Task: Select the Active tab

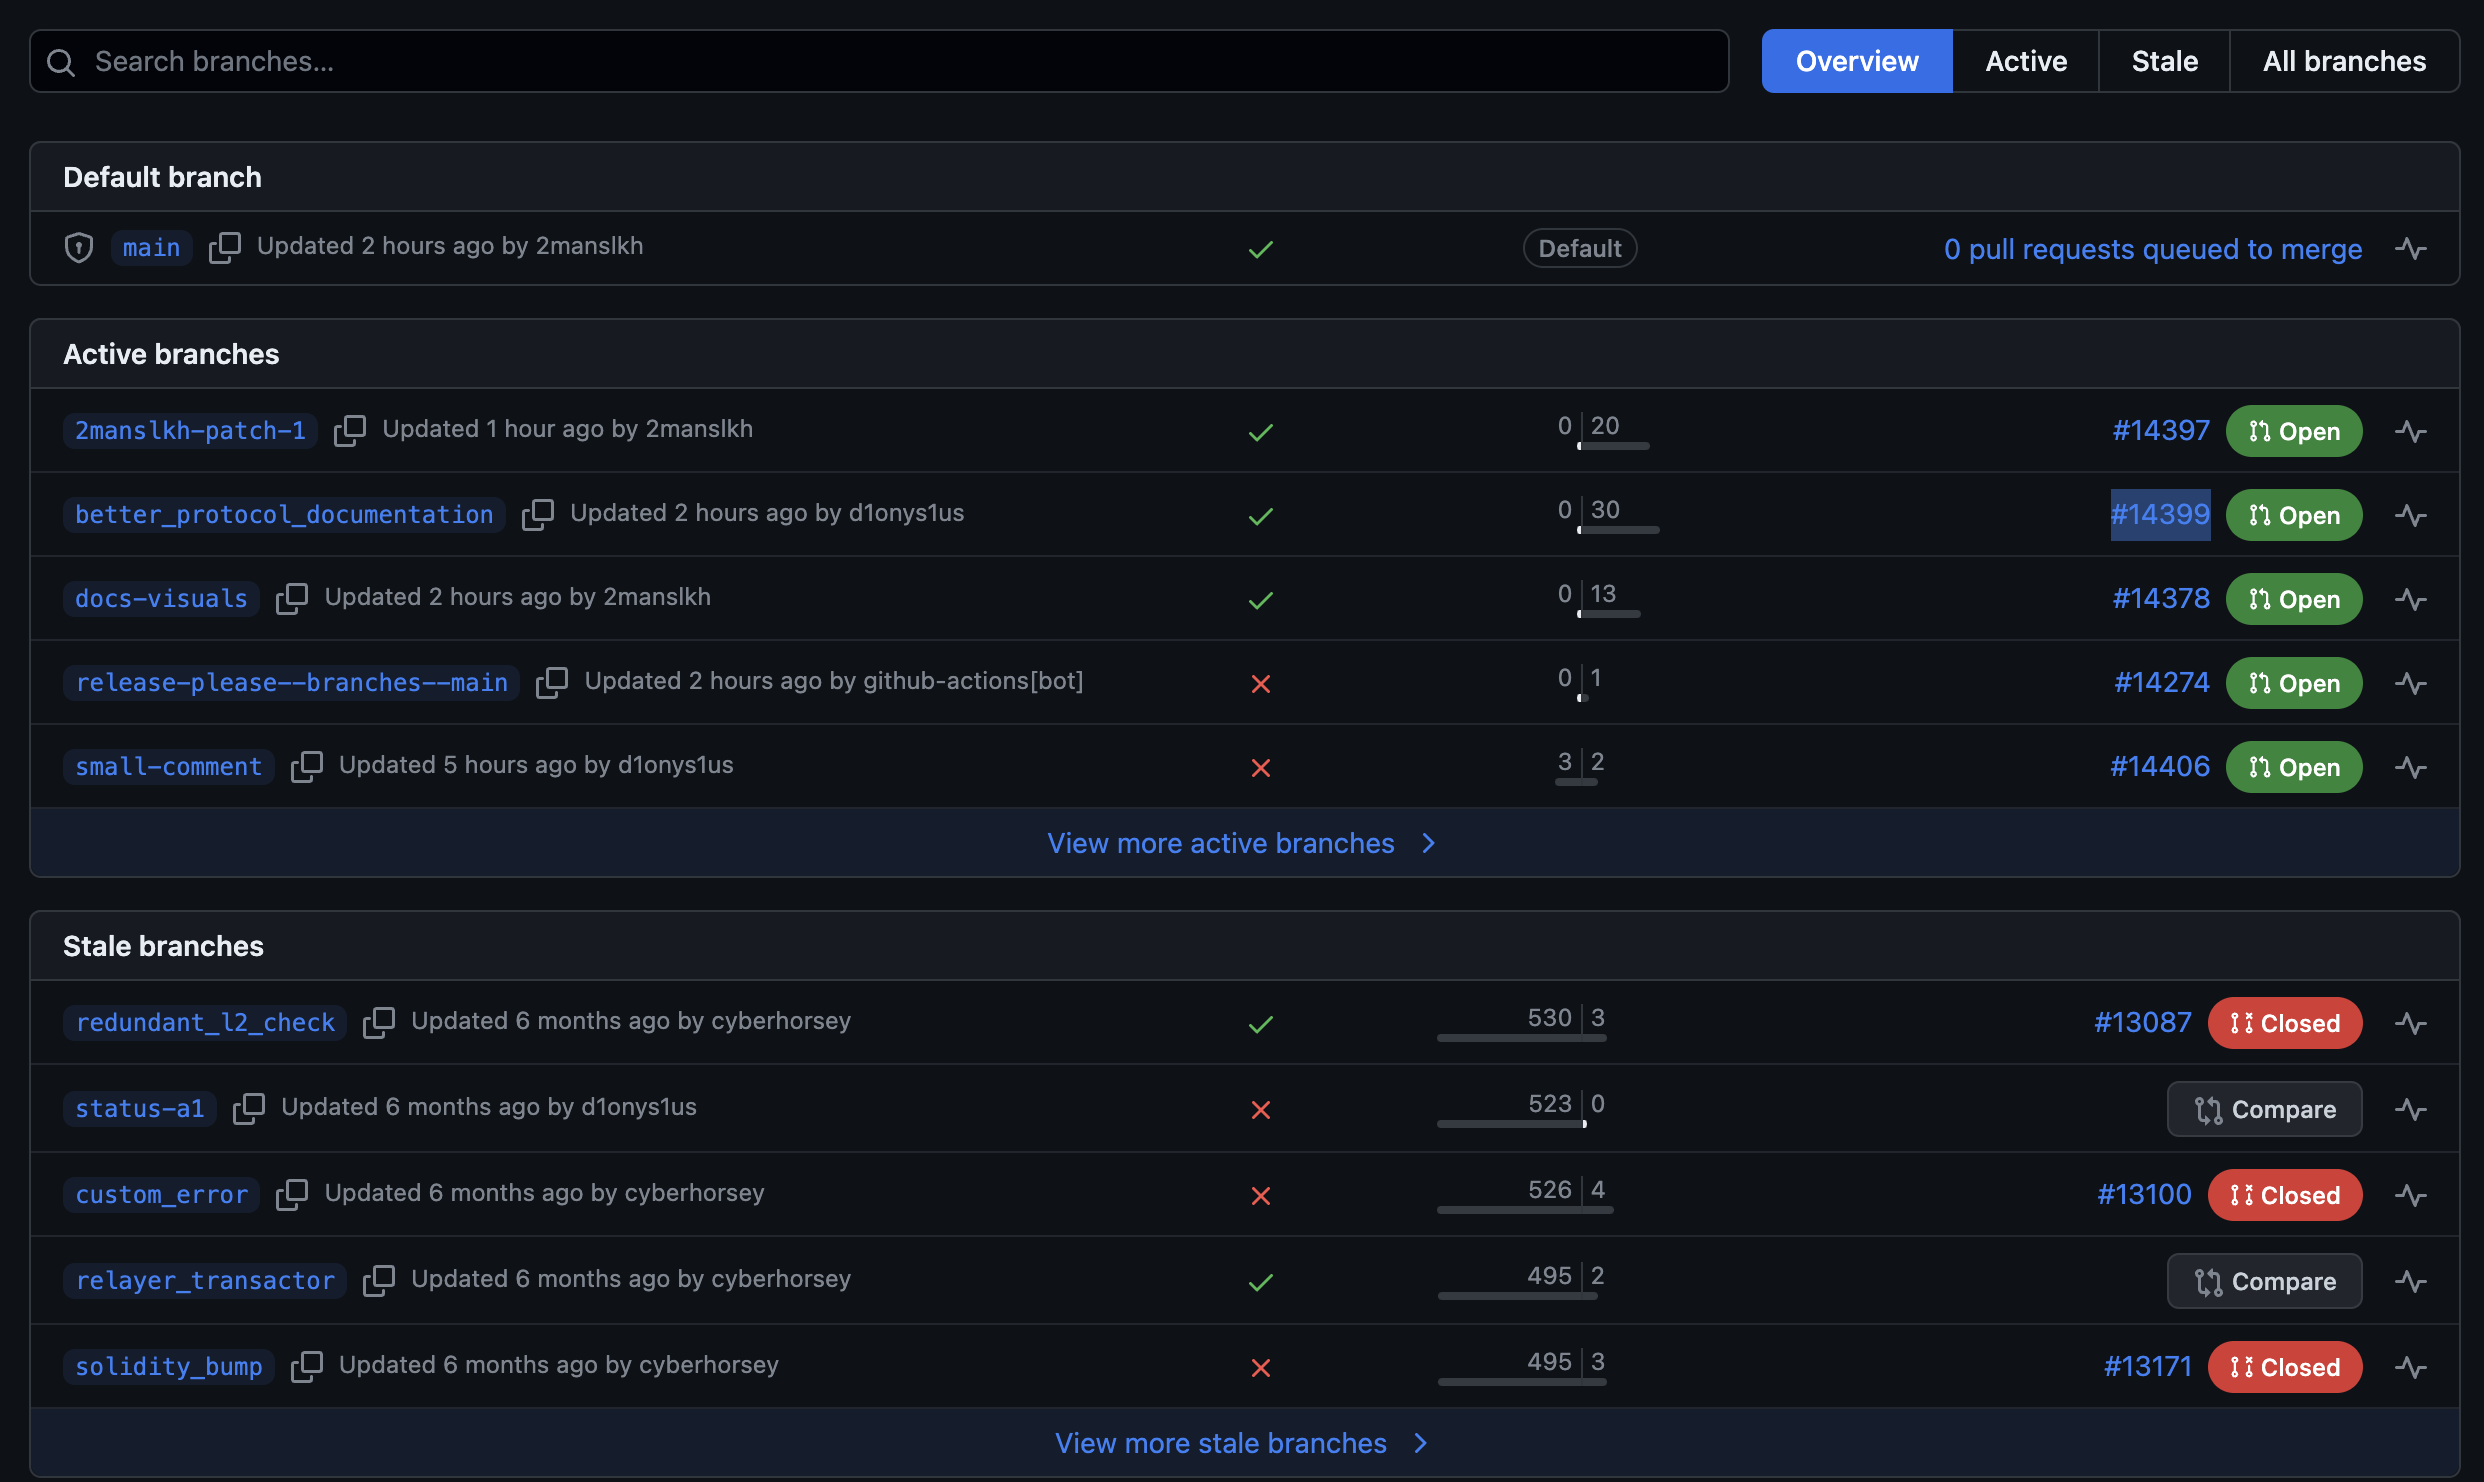Action: tap(2025, 61)
